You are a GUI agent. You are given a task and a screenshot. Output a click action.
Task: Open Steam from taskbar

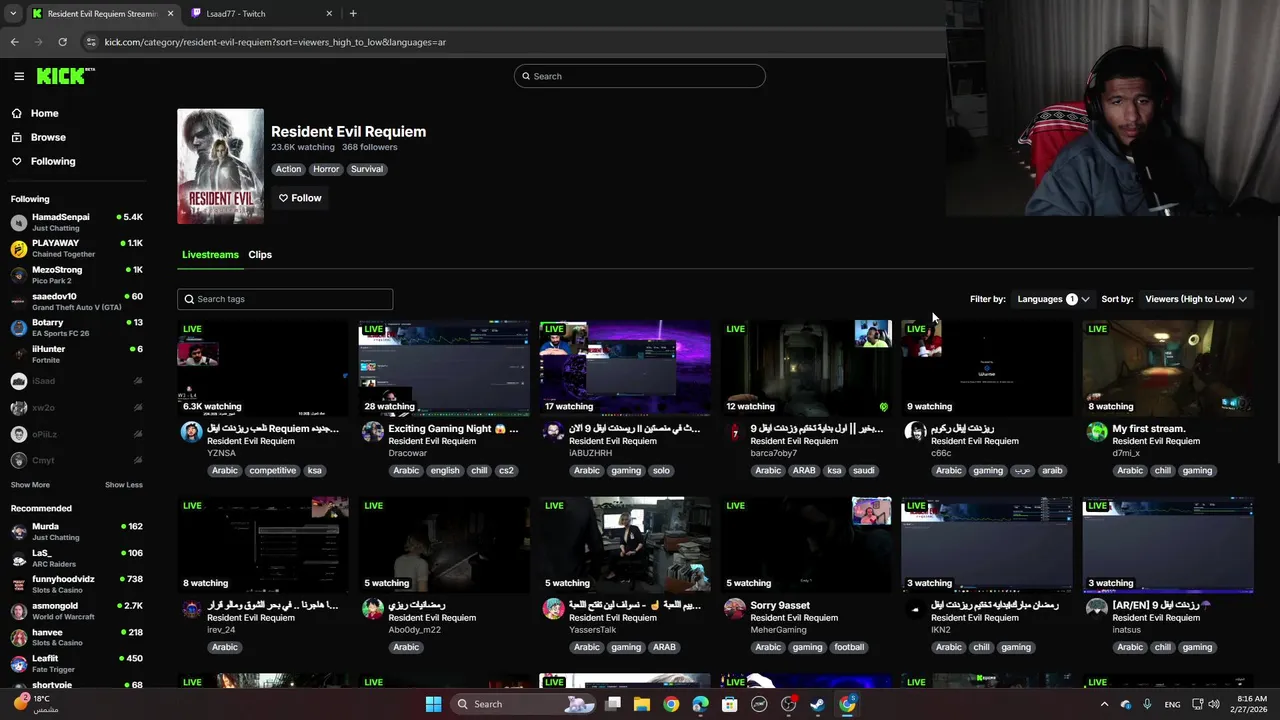click(817, 704)
